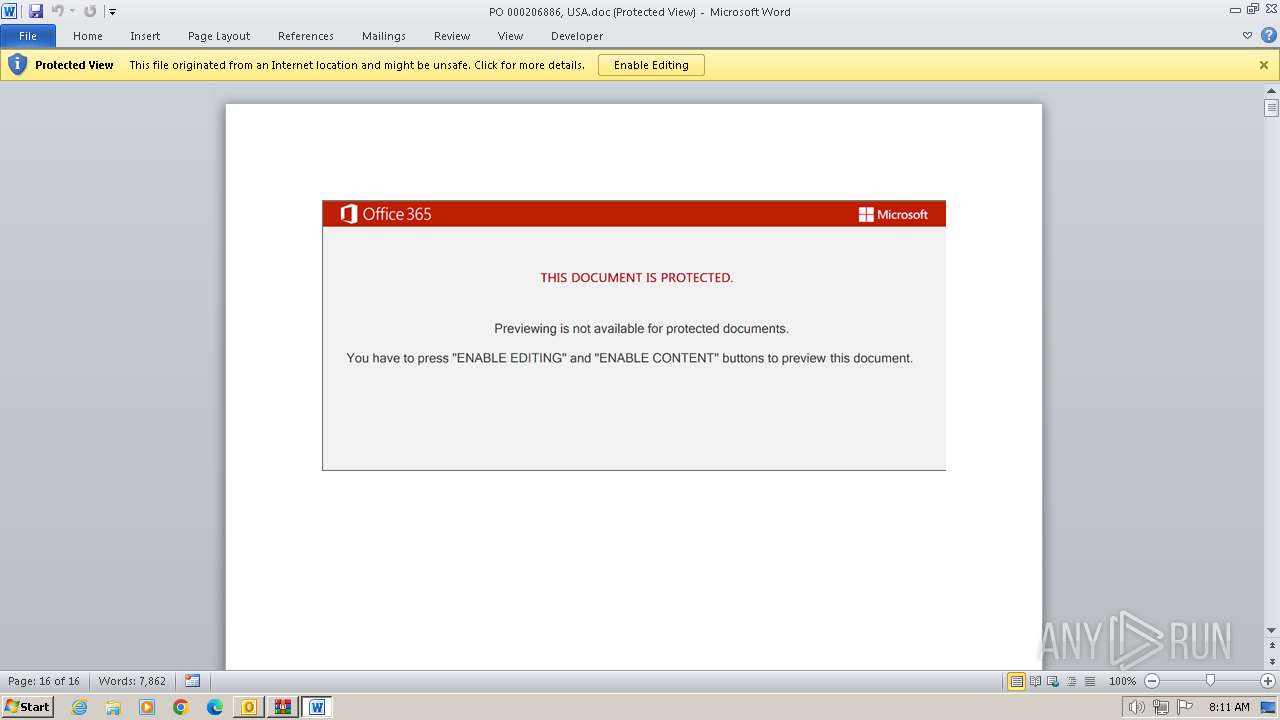Click the vertical scrollbar down arrow
The width and height of the screenshot is (1280, 720).
pyautogui.click(x=1271, y=631)
